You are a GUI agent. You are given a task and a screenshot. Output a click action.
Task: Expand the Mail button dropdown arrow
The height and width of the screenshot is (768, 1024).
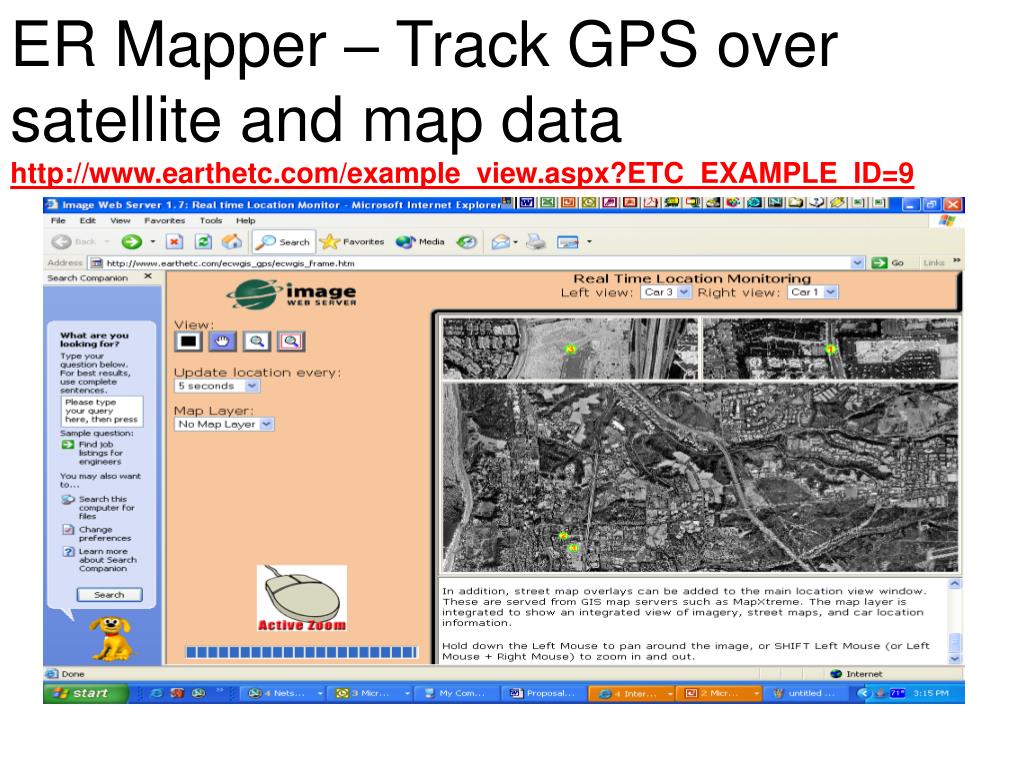515,242
